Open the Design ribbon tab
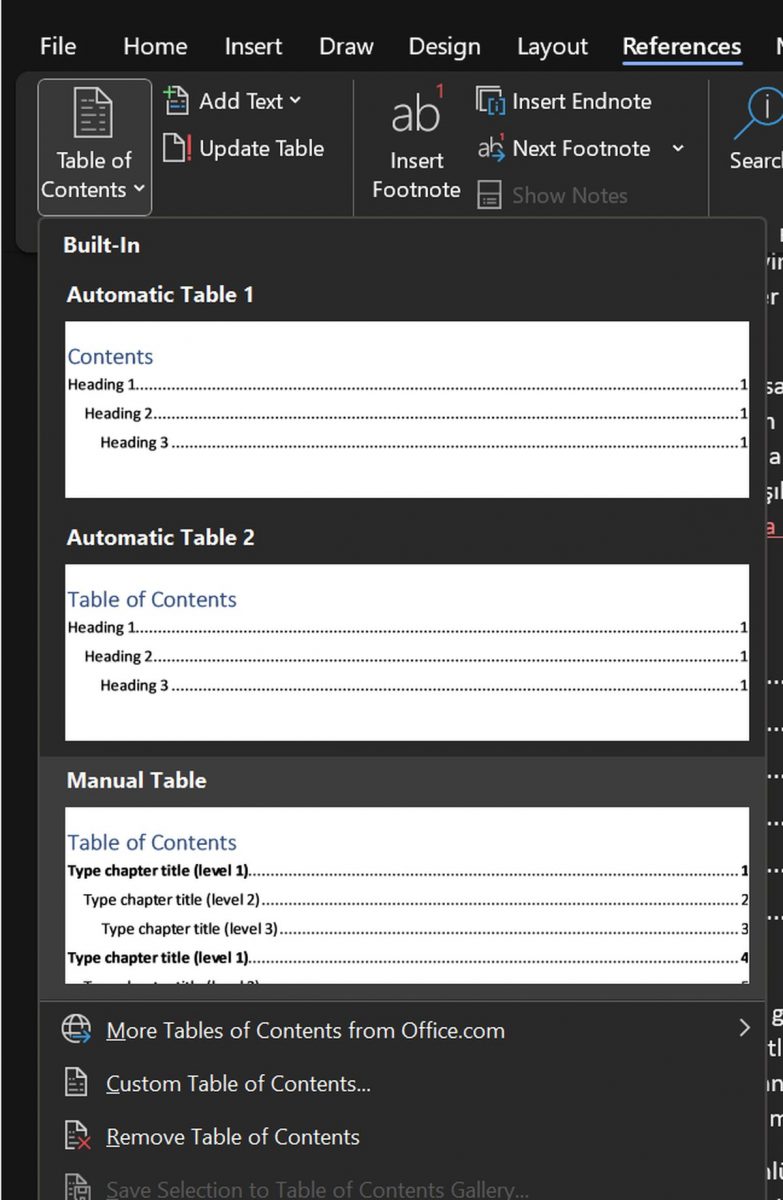Image resolution: width=783 pixels, height=1200 pixels. click(444, 47)
